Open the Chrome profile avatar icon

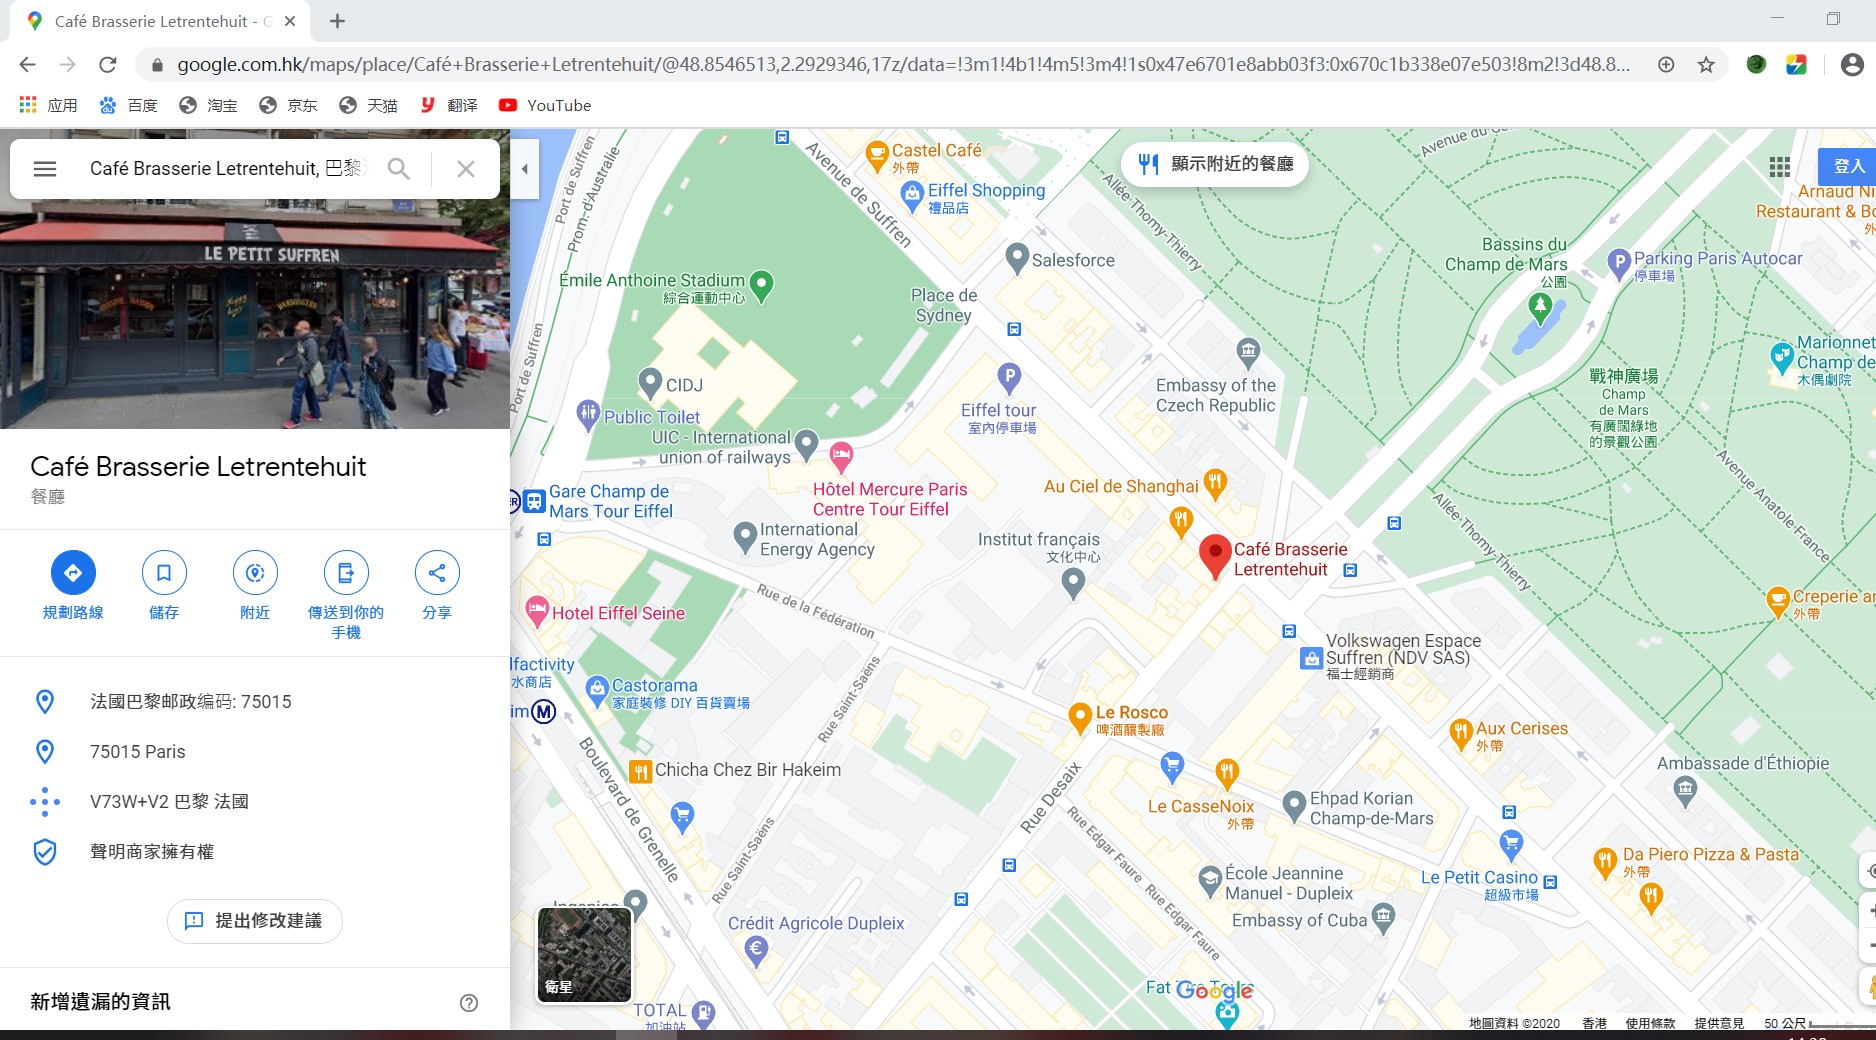coord(1852,65)
